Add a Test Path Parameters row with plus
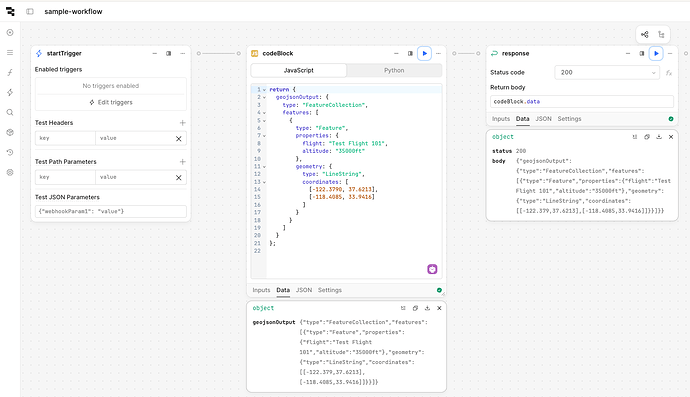690x397 pixels. [183, 162]
